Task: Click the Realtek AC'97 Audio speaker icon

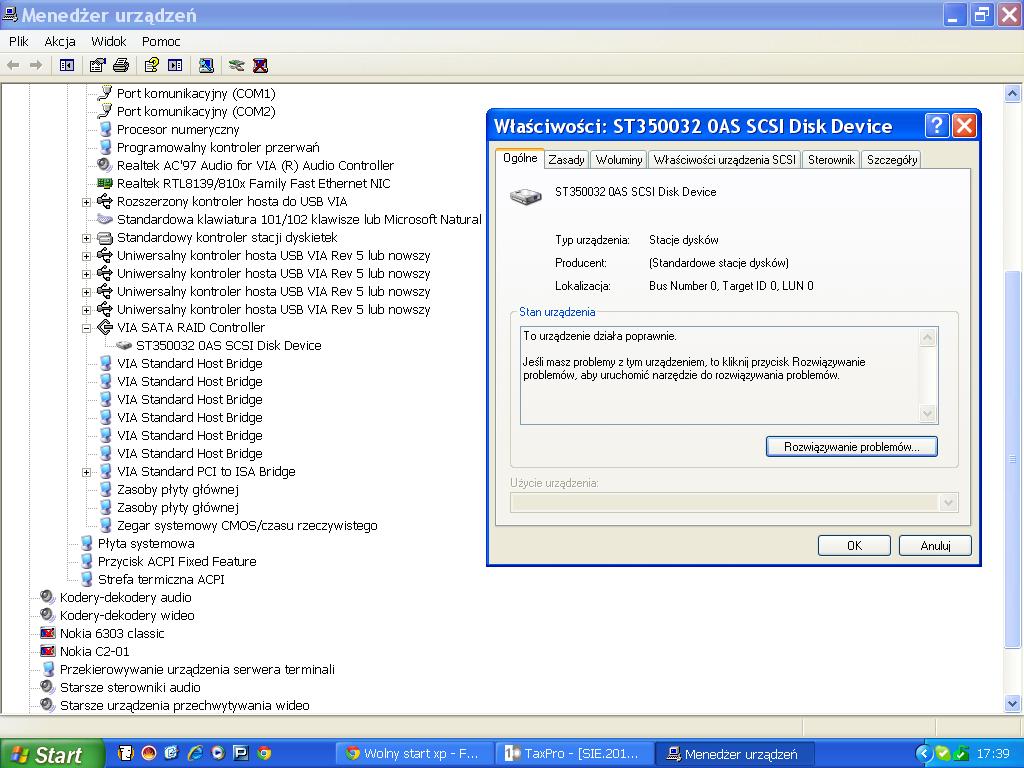Action: [104, 165]
